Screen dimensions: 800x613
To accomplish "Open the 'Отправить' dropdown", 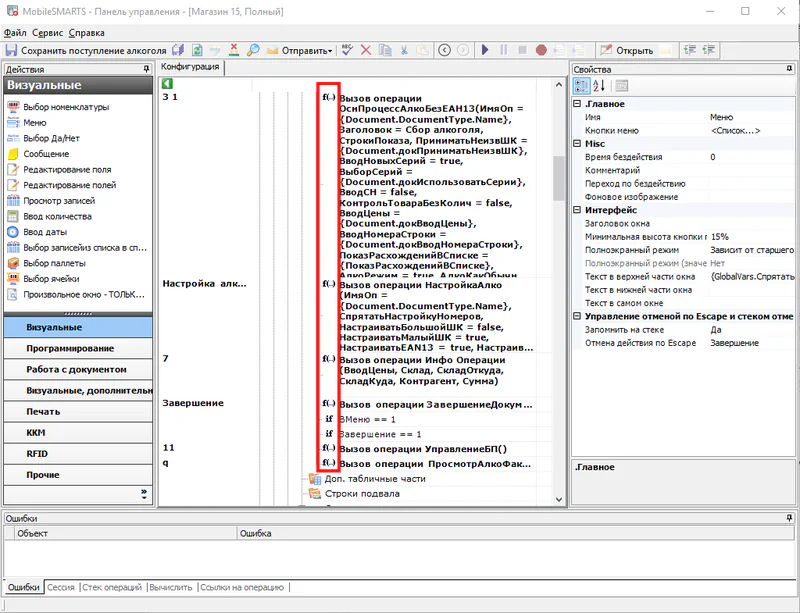I will (306, 50).
